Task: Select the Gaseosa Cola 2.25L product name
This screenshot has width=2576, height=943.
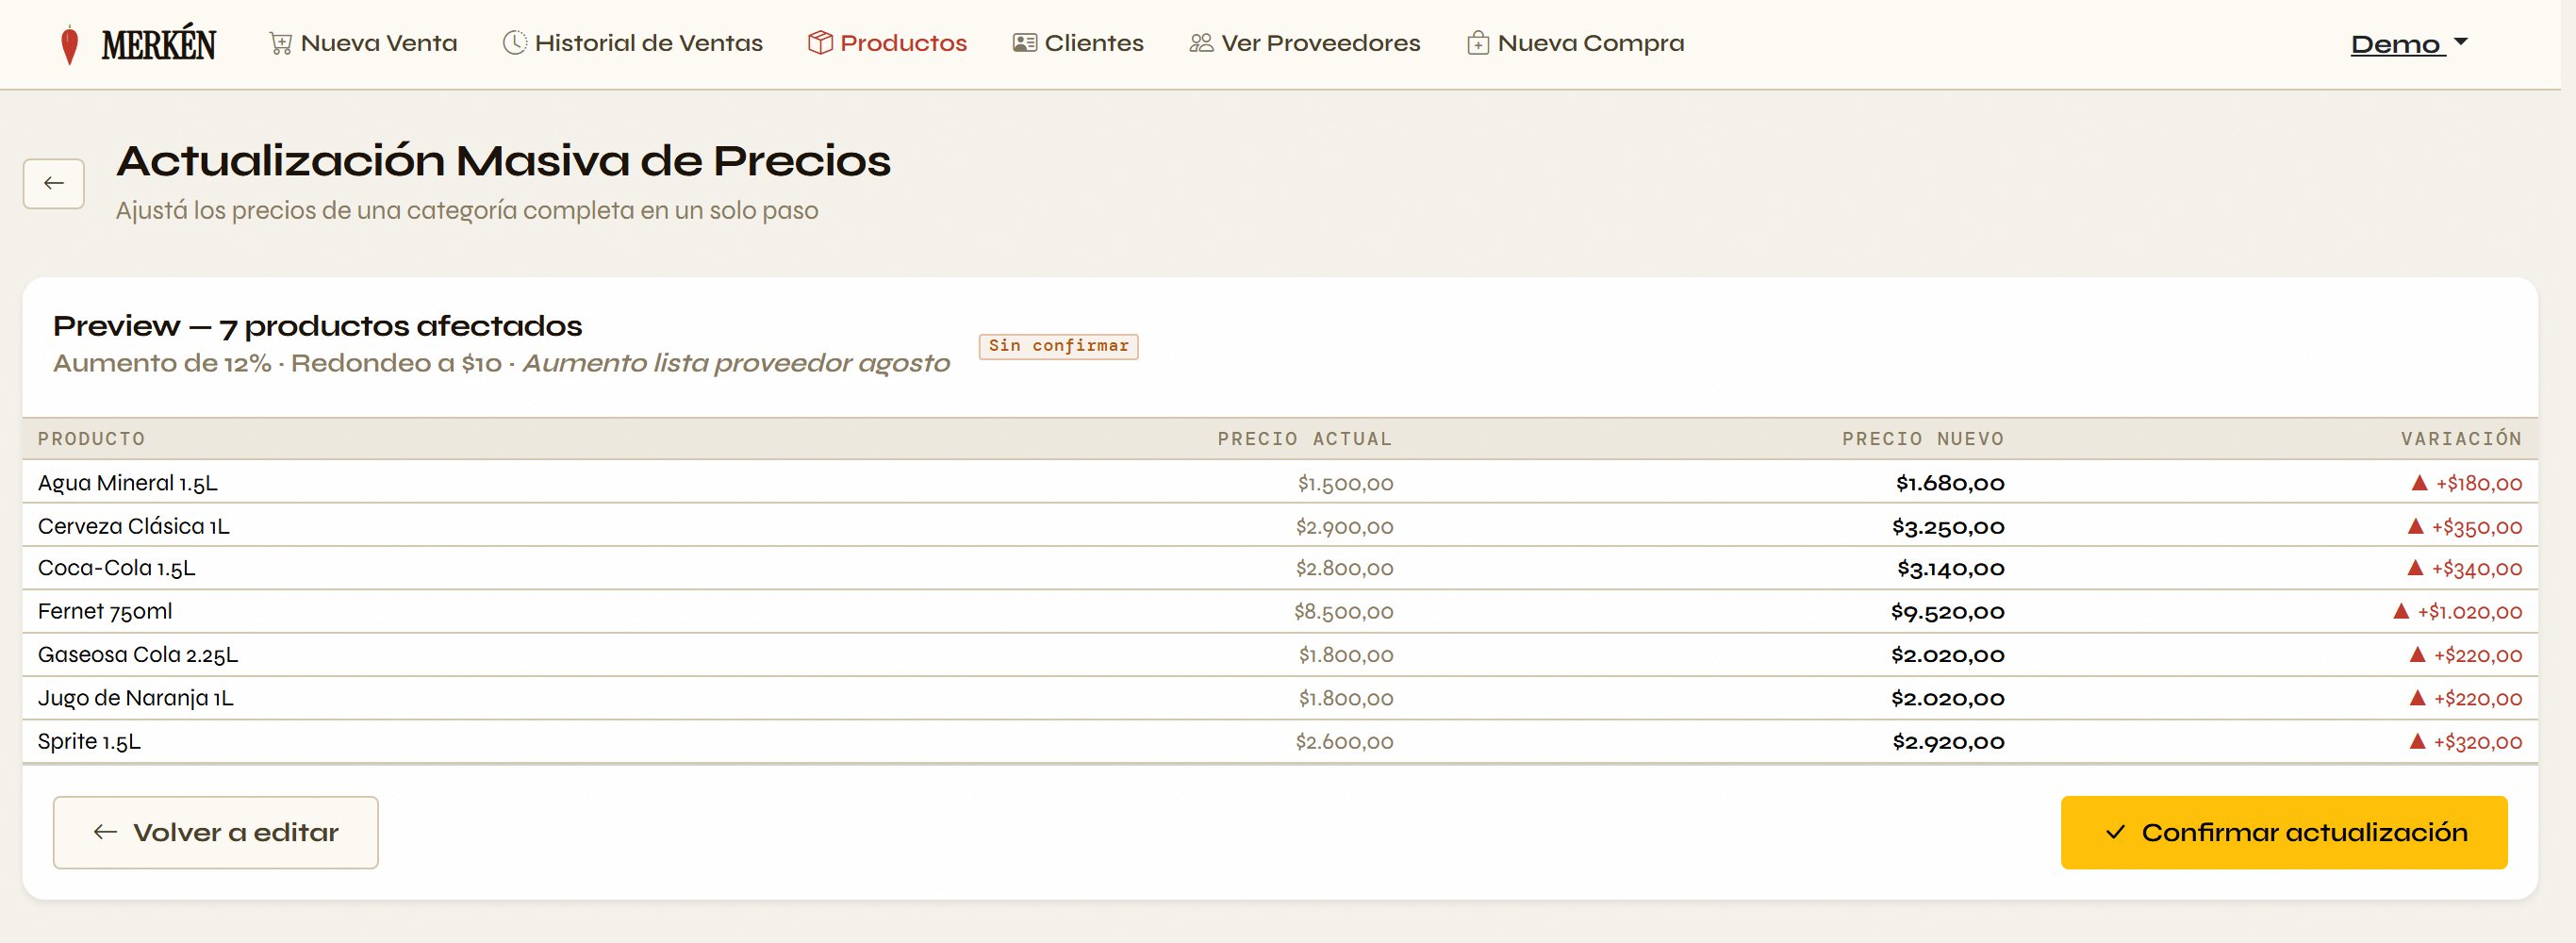Action: (138, 655)
